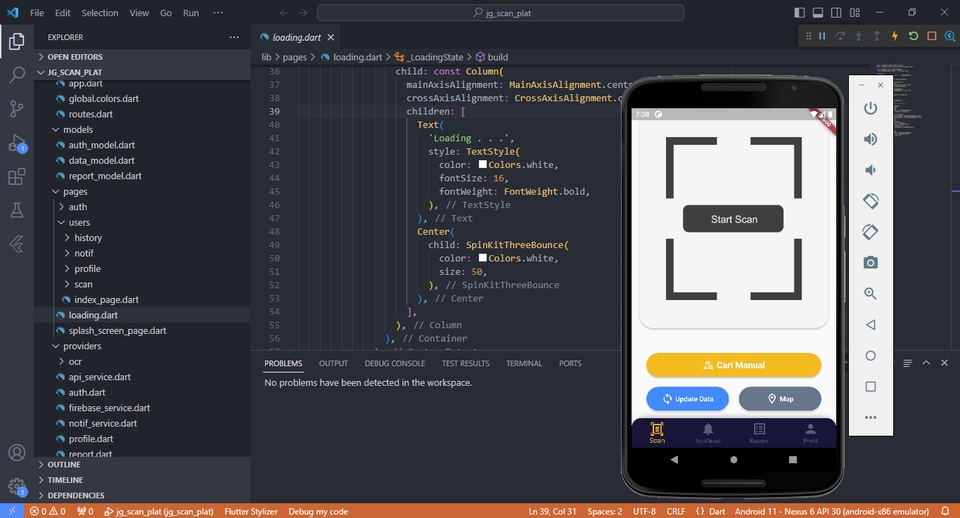
Task: Open the Source Control view
Action: point(17,109)
